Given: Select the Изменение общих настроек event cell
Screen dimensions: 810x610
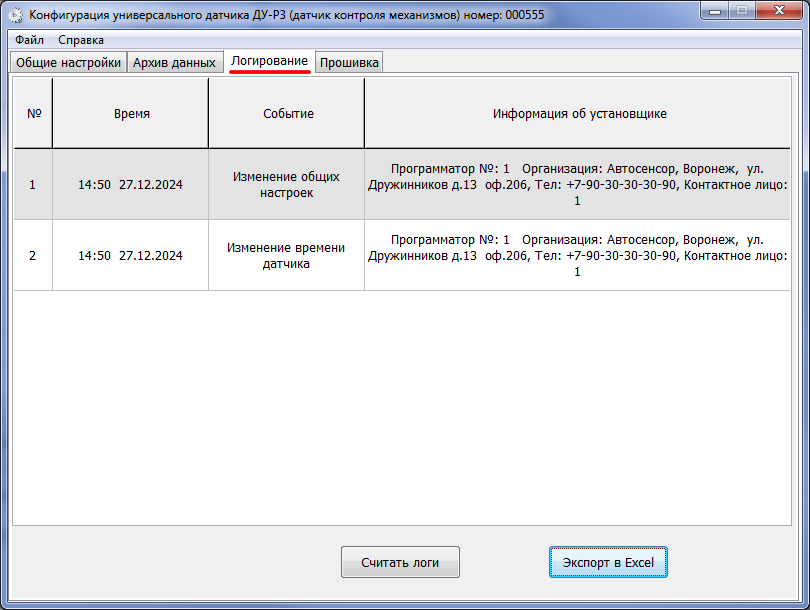Looking at the screenshot, I should click(287, 184).
